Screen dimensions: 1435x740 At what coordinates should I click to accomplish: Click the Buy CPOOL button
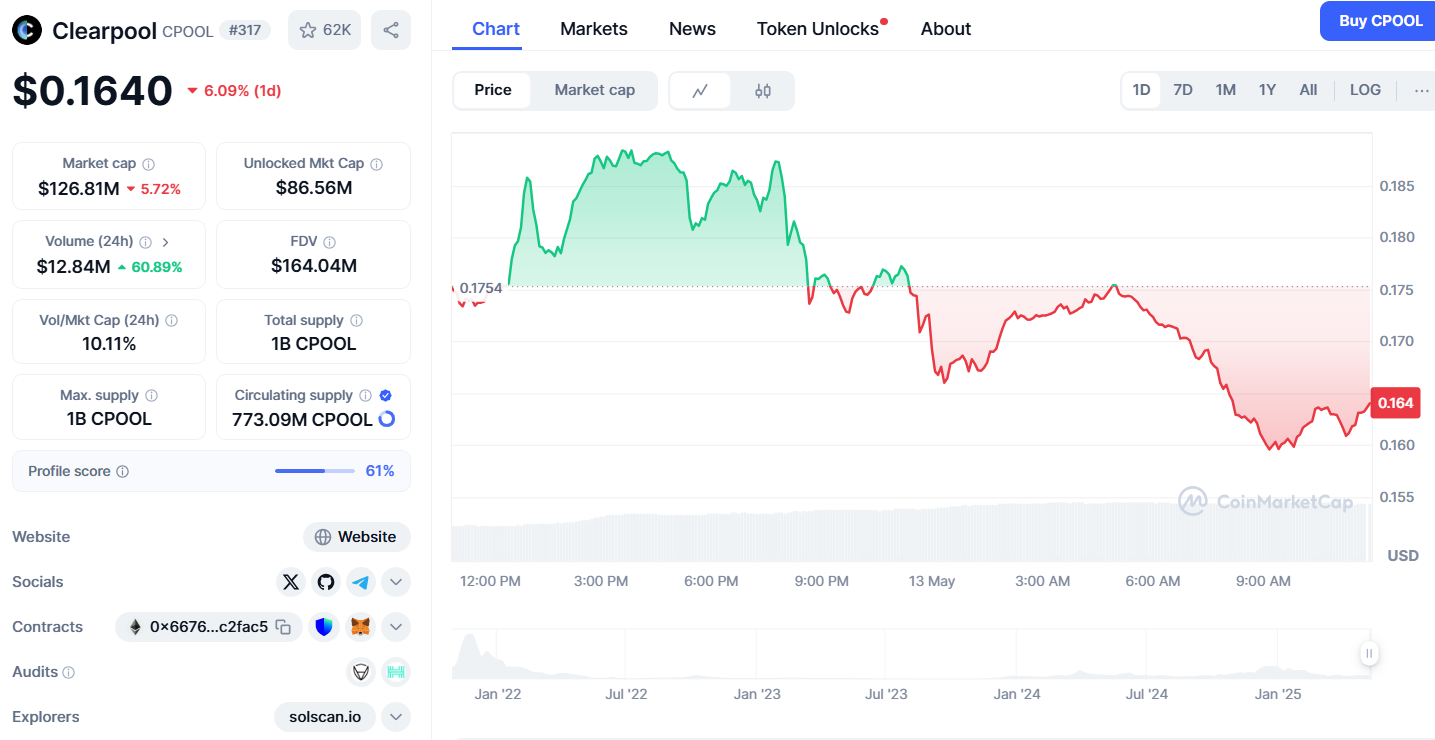tap(1380, 21)
